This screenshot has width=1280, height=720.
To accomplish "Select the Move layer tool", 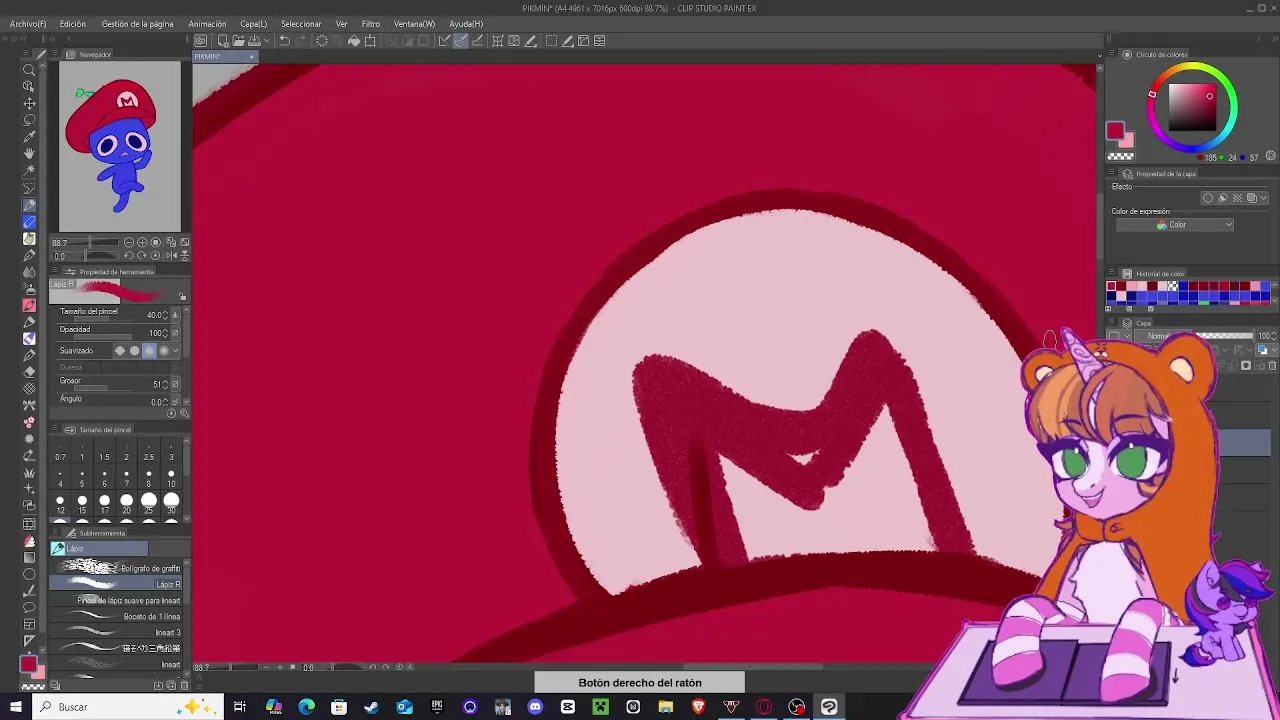I will (x=29, y=103).
